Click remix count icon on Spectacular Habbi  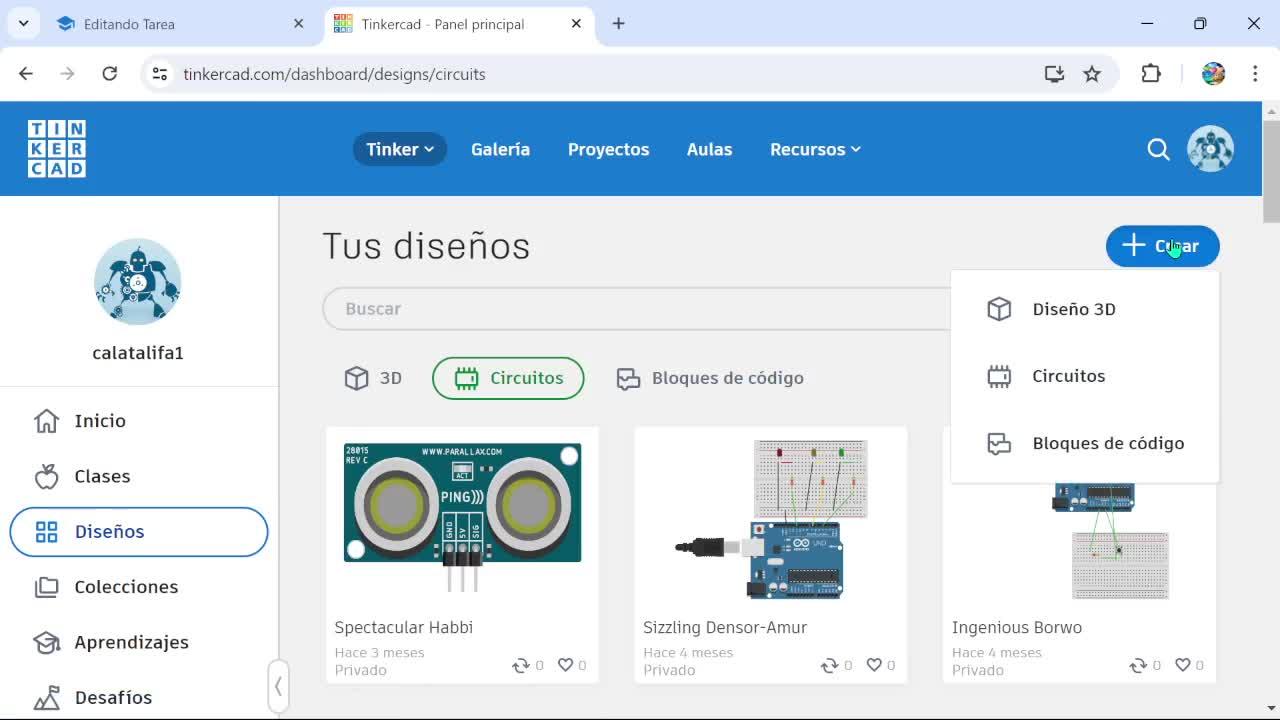point(520,665)
